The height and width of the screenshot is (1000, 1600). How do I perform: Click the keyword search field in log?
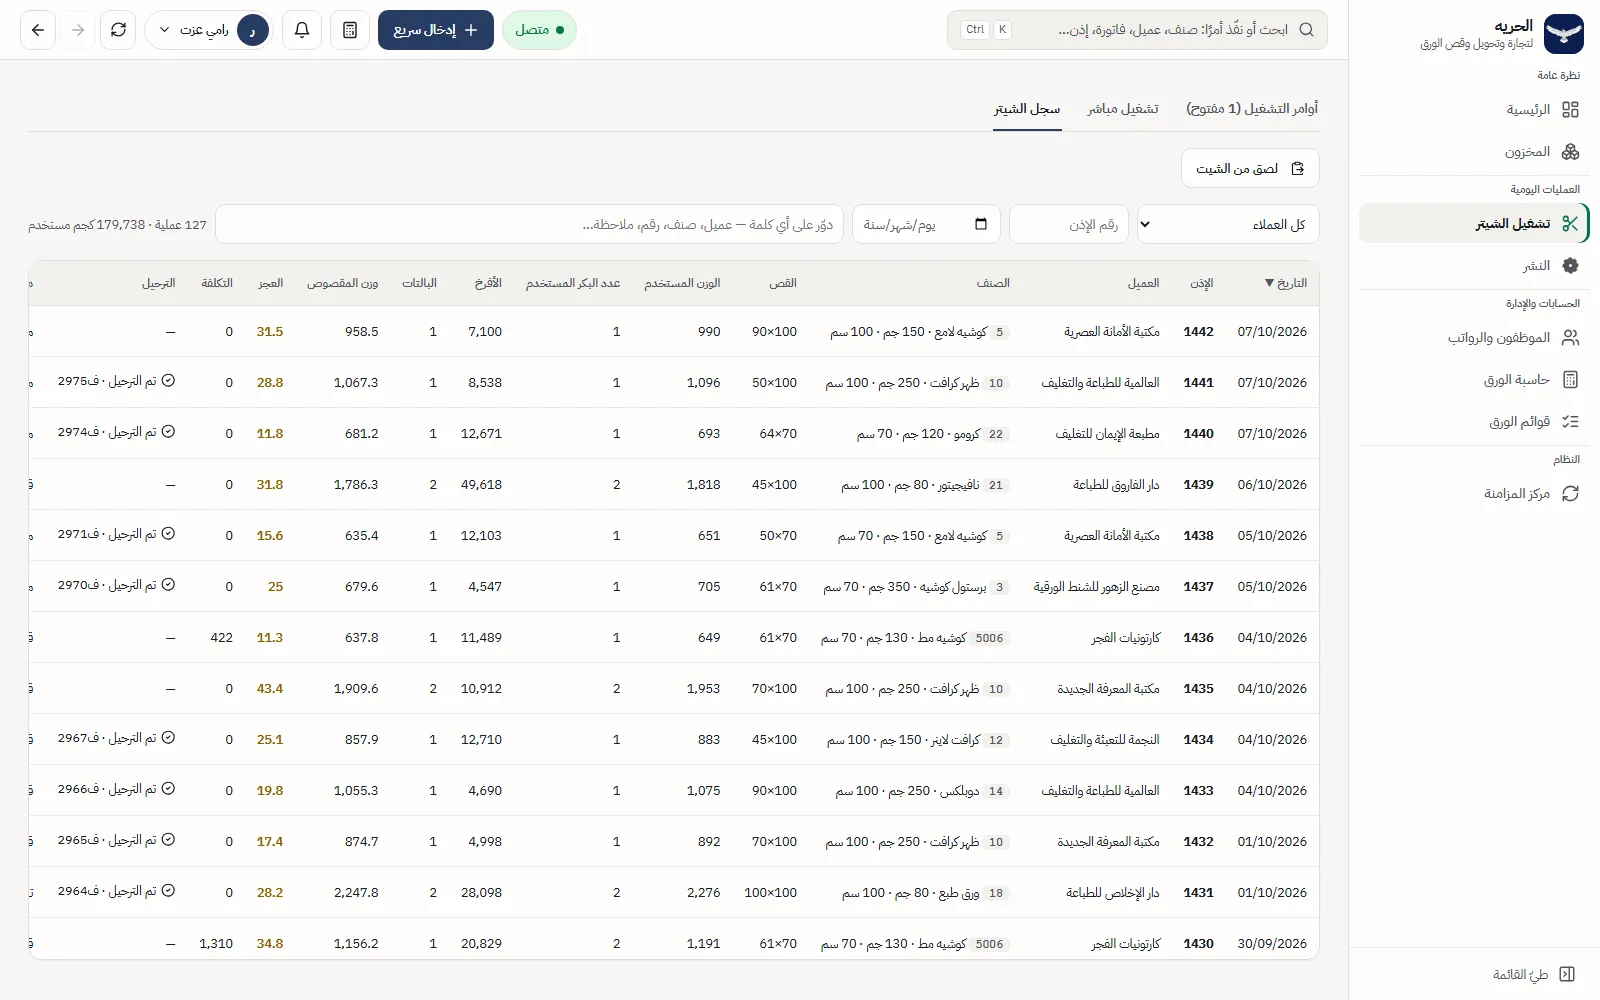(x=529, y=224)
